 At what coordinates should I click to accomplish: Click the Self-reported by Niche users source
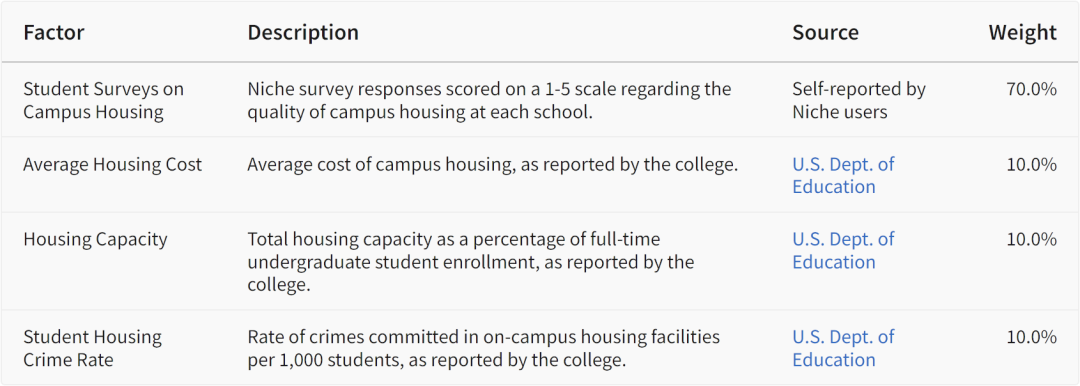(859, 100)
